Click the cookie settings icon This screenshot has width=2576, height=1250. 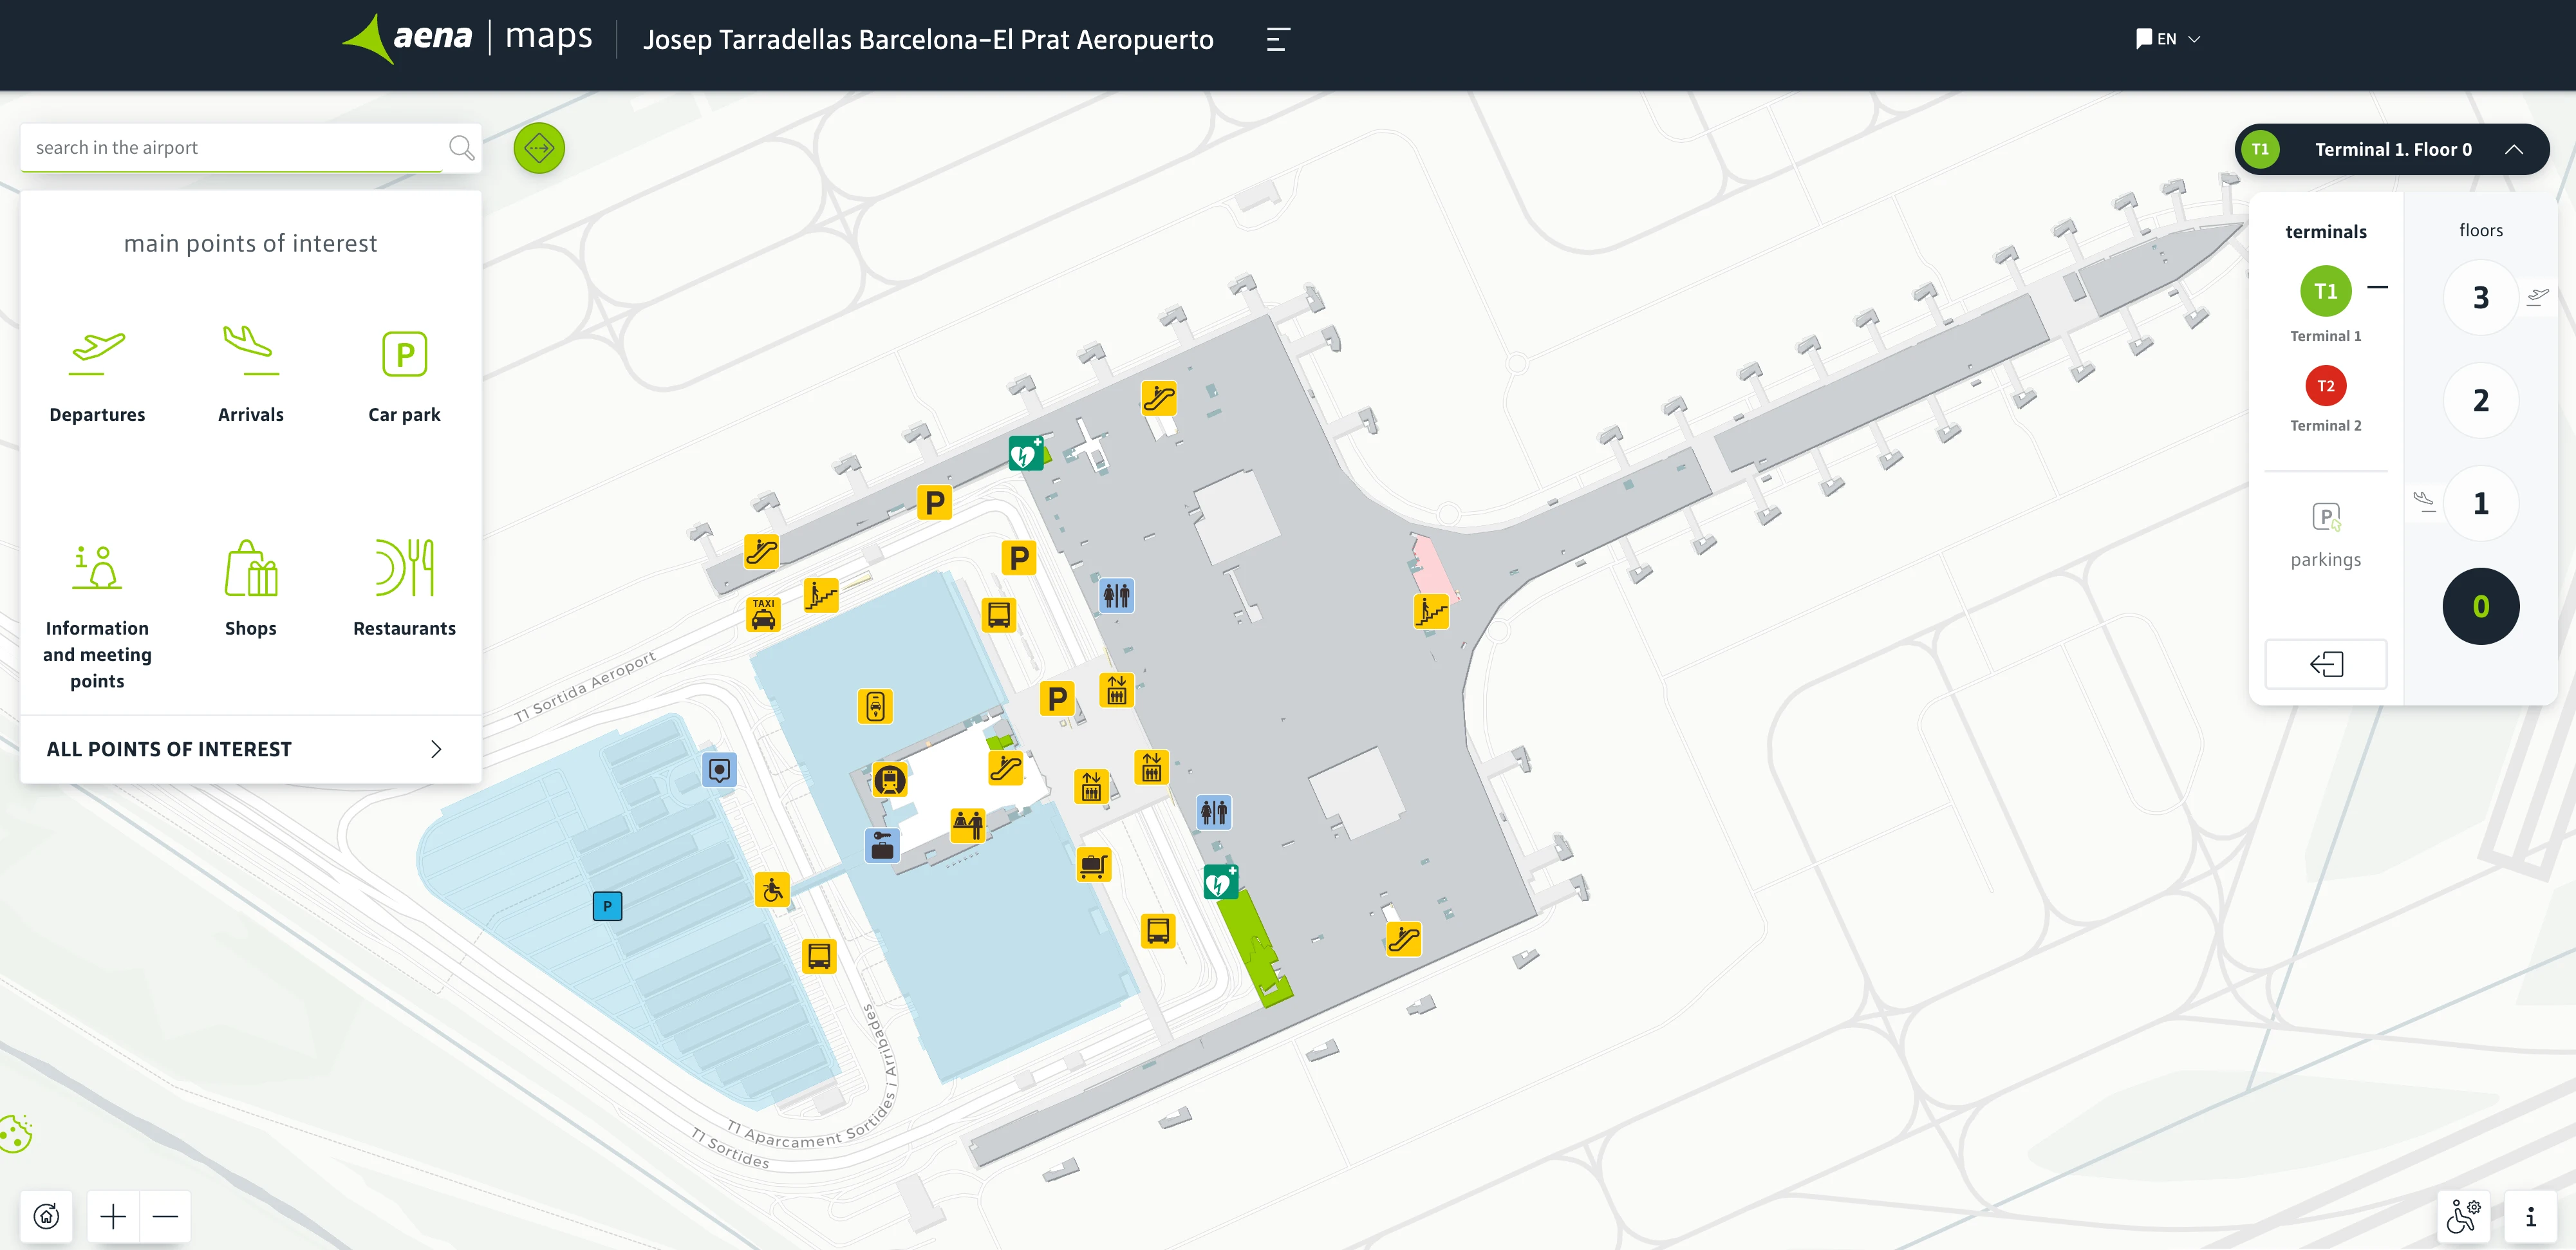pyautogui.click(x=16, y=1134)
